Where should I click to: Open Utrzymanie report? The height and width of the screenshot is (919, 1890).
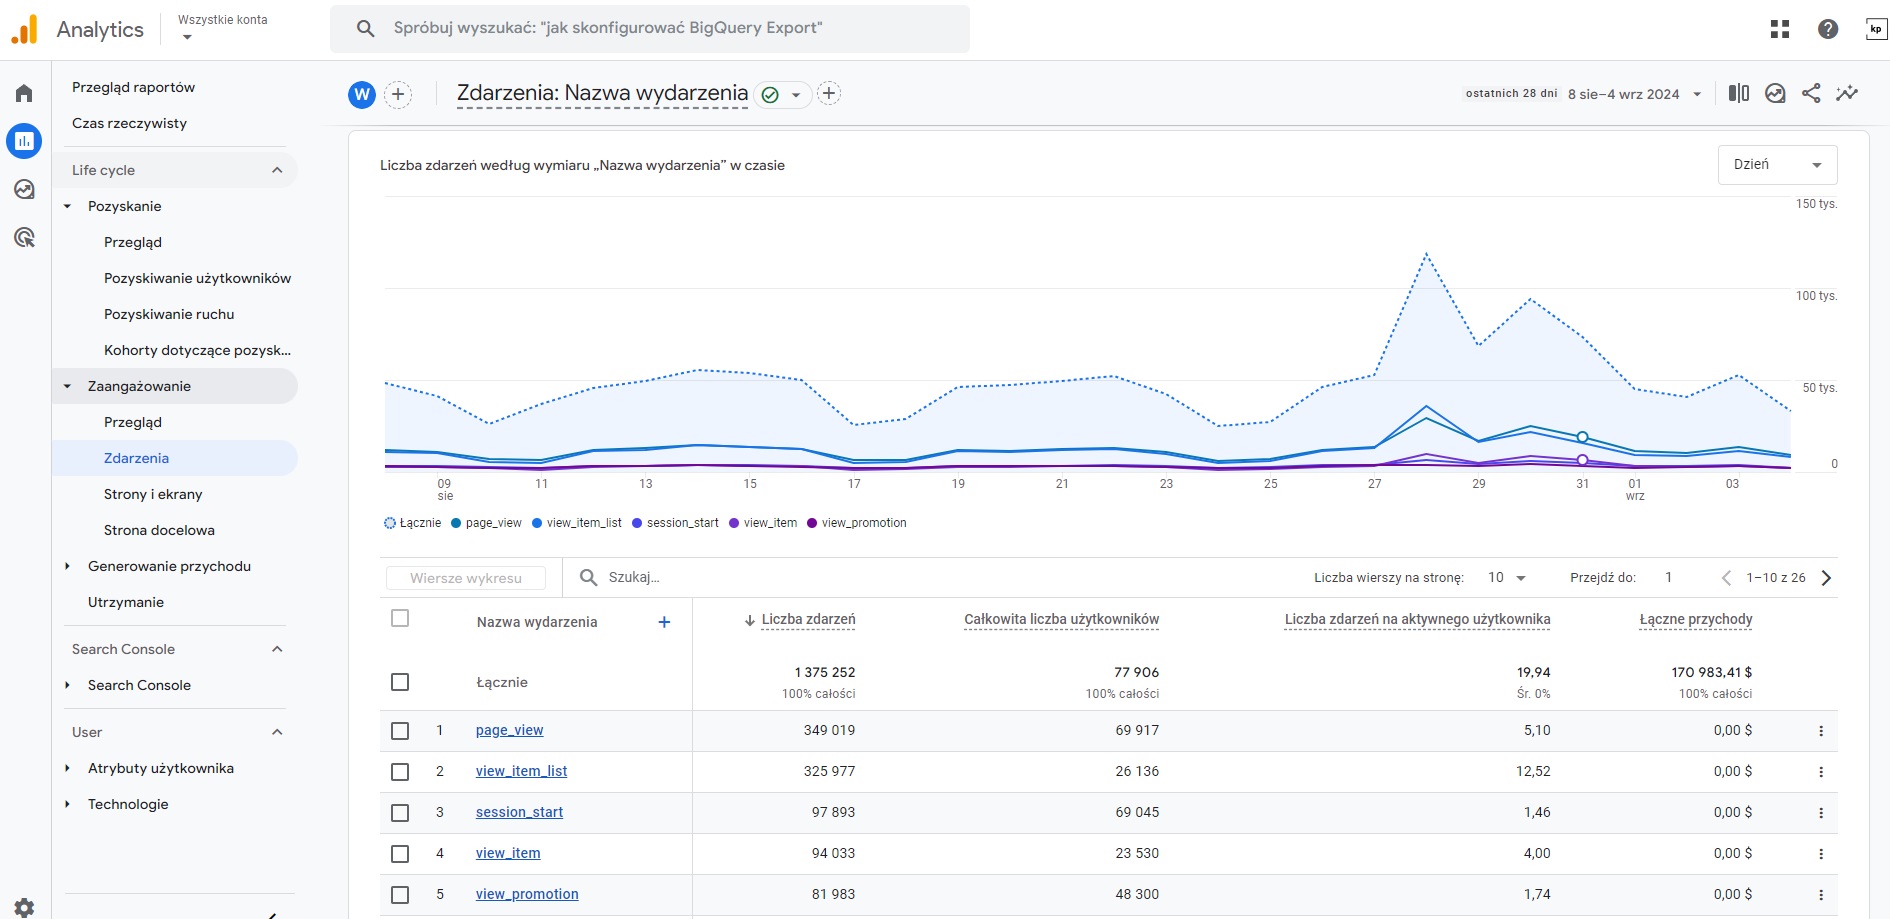click(x=126, y=602)
